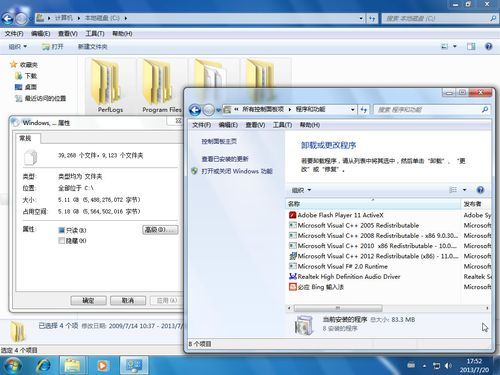Open Recent Places in navigation pane
This screenshot has width=500, height=375.
coord(41,98)
